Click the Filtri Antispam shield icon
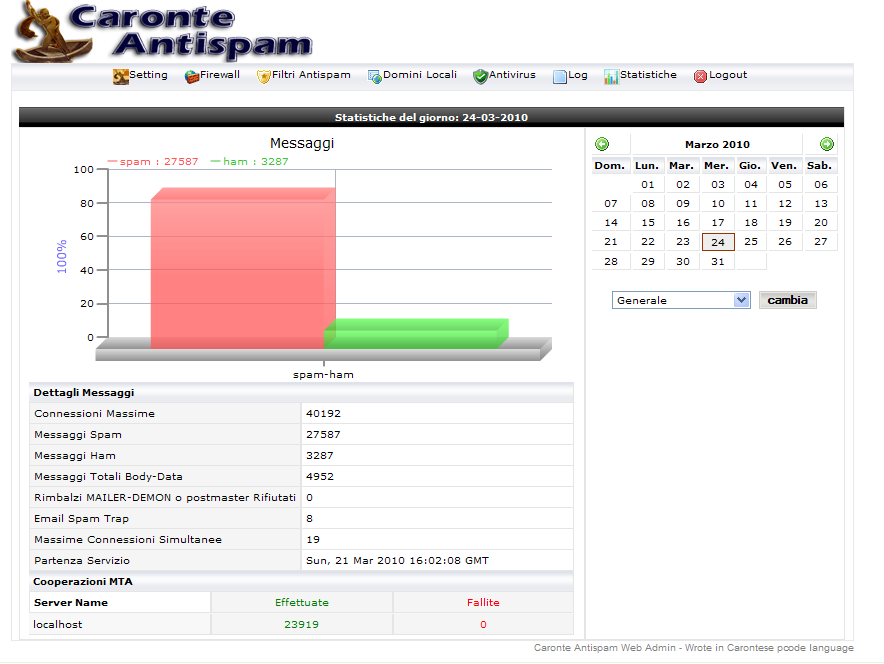 (264, 77)
